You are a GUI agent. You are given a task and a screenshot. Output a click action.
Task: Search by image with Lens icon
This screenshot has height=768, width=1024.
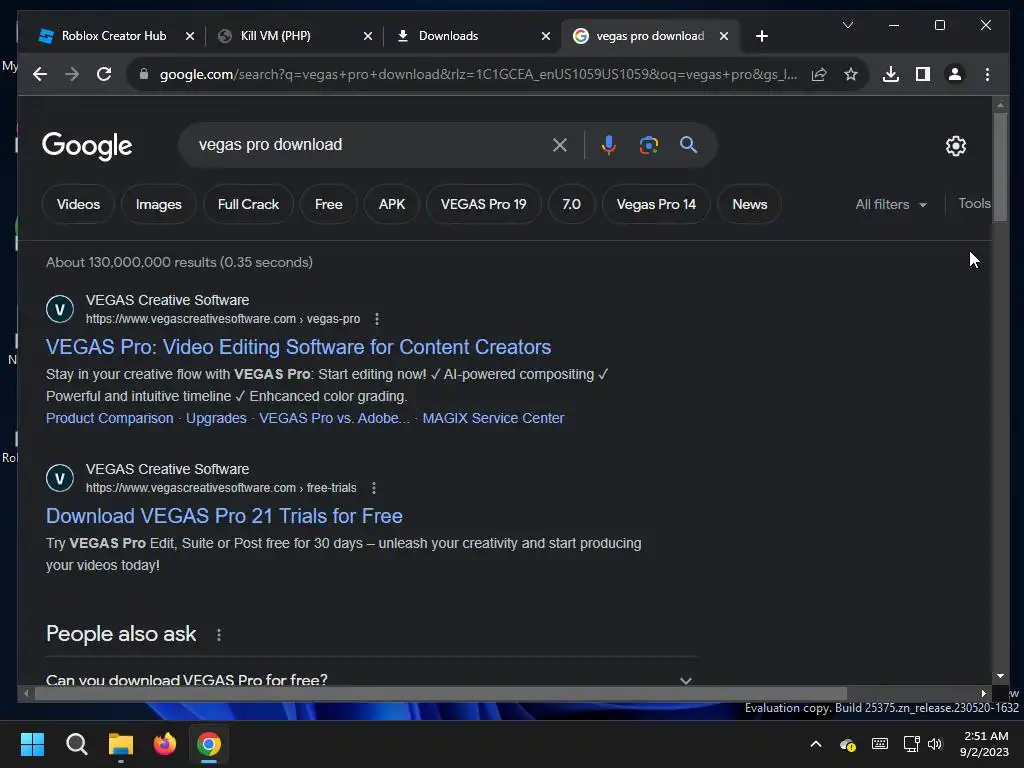pyautogui.click(x=648, y=145)
